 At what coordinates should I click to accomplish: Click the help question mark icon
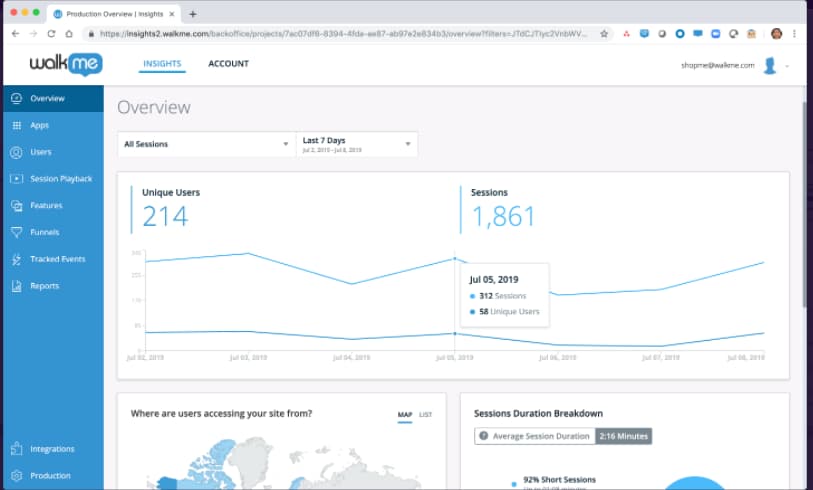point(483,436)
